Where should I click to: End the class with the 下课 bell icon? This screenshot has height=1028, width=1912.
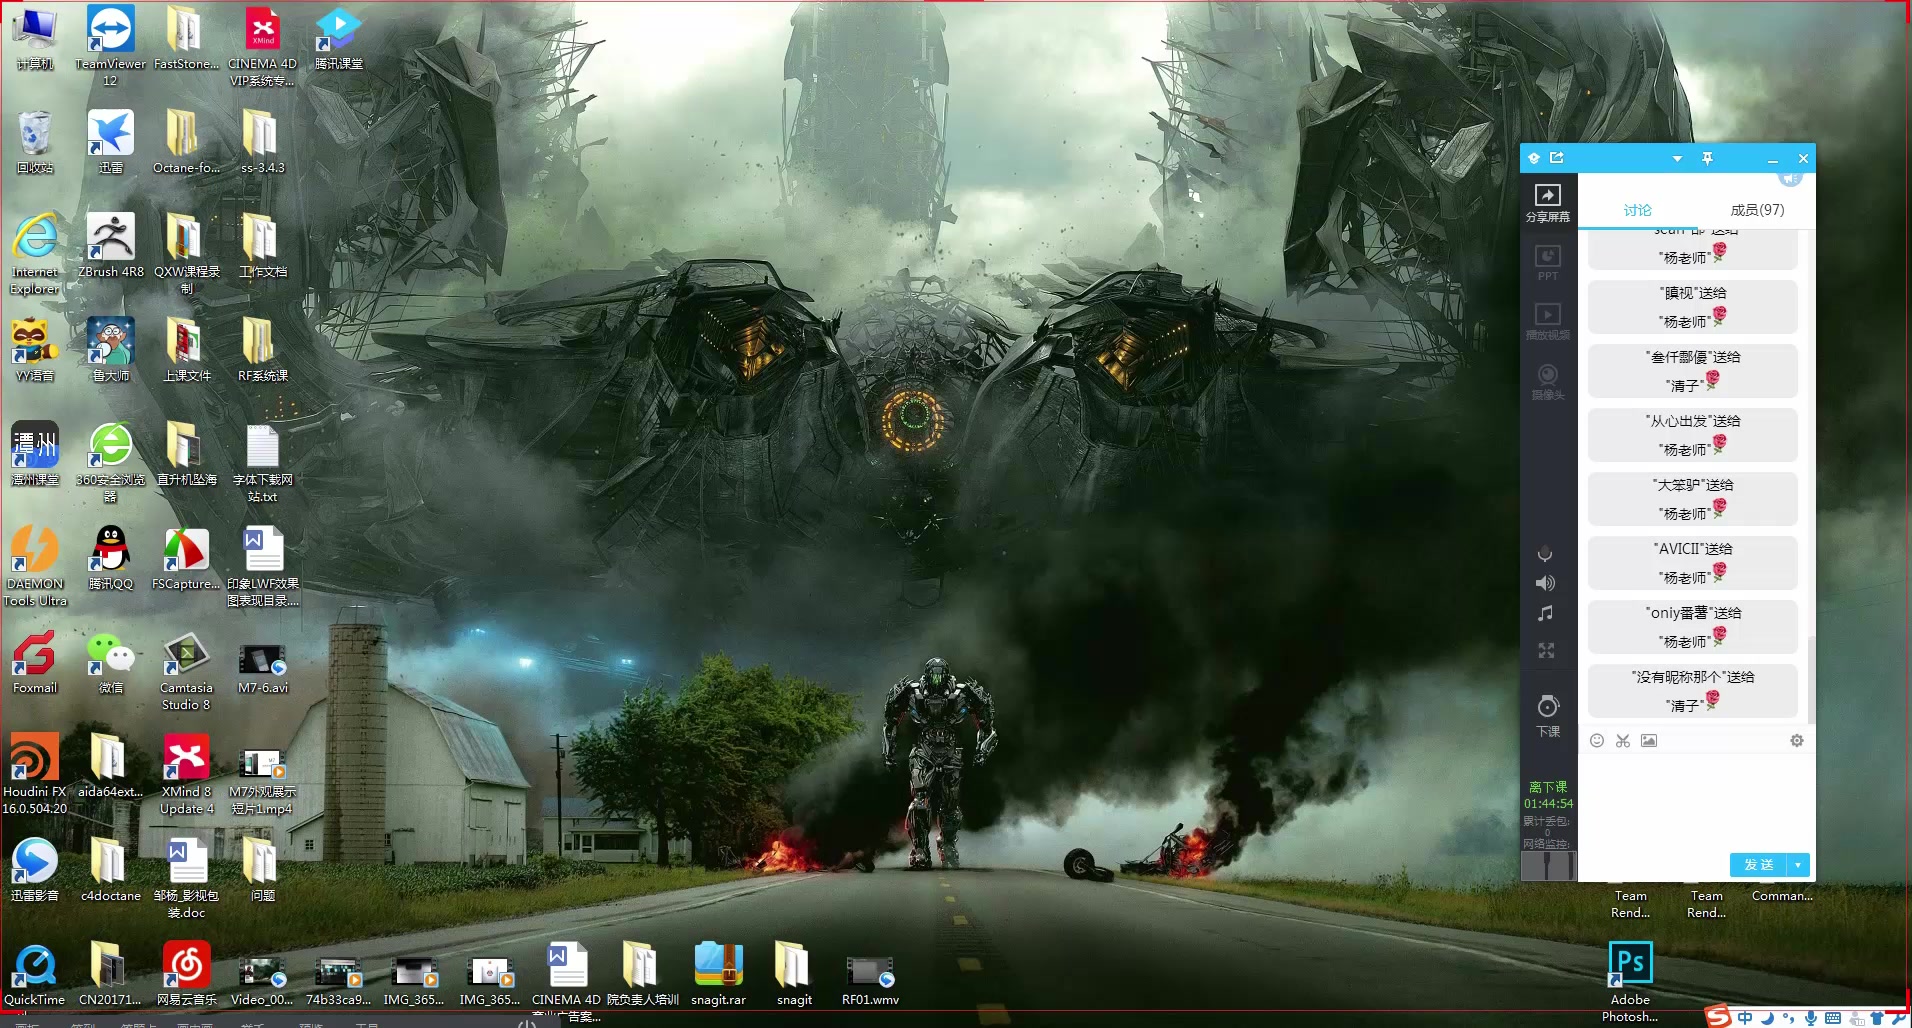(1548, 716)
